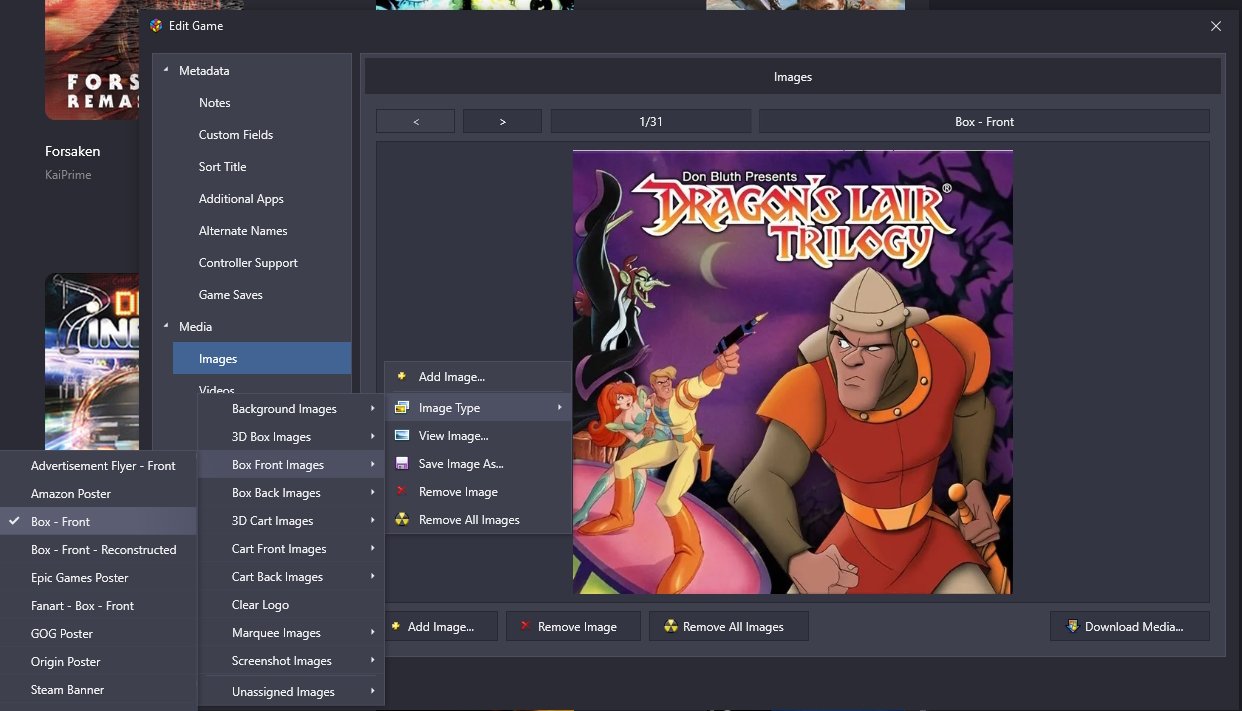The image size is (1242, 711).
Task: Open View Image... from the context menu
Action: 478,436
